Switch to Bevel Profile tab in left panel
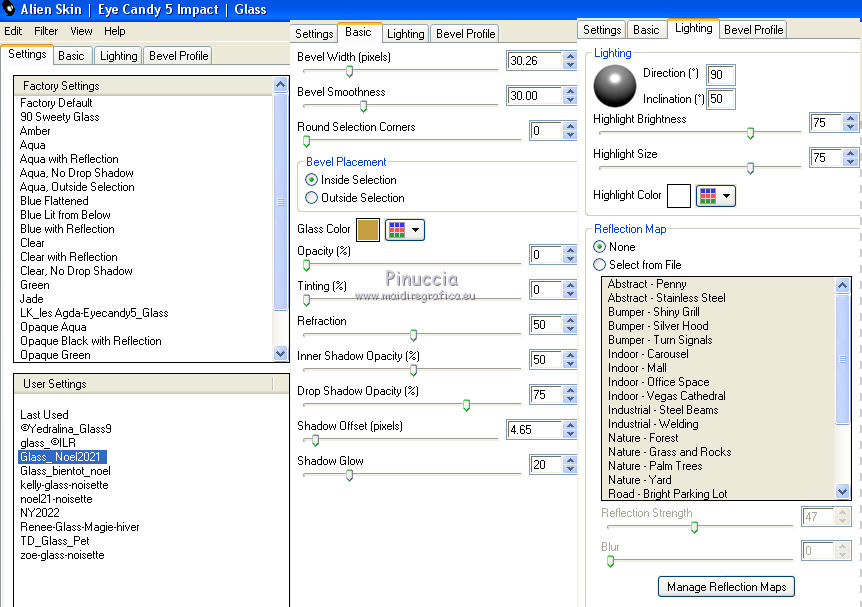862x607 pixels. click(179, 56)
